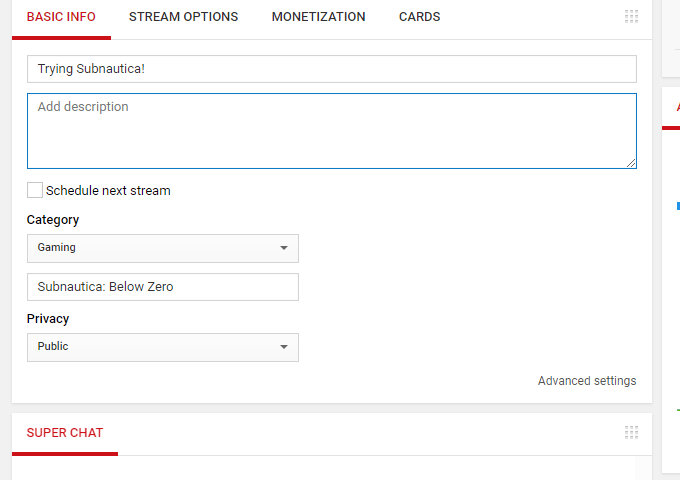Image resolution: width=680 pixels, height=480 pixels.
Task: Click the stream title field 'Trying Subnautica!'
Action: click(x=331, y=69)
